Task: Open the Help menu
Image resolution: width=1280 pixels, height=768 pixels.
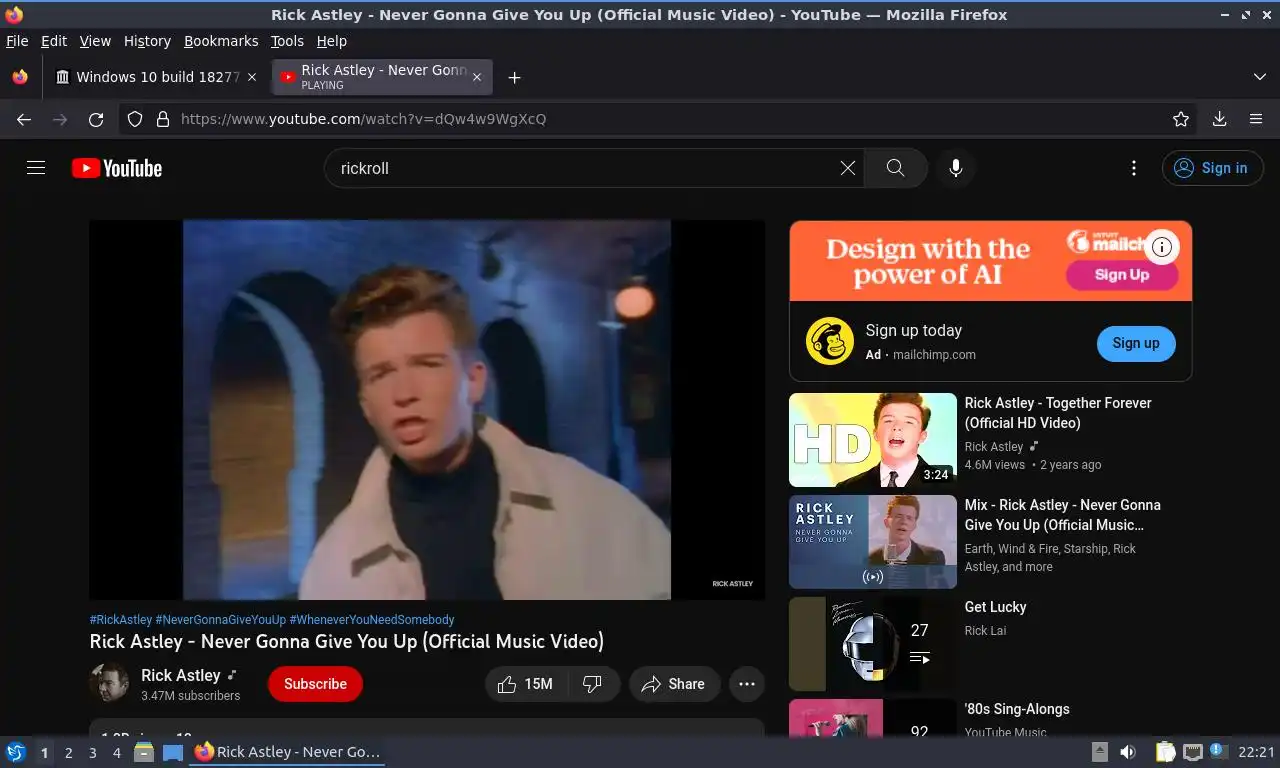Action: 332,41
